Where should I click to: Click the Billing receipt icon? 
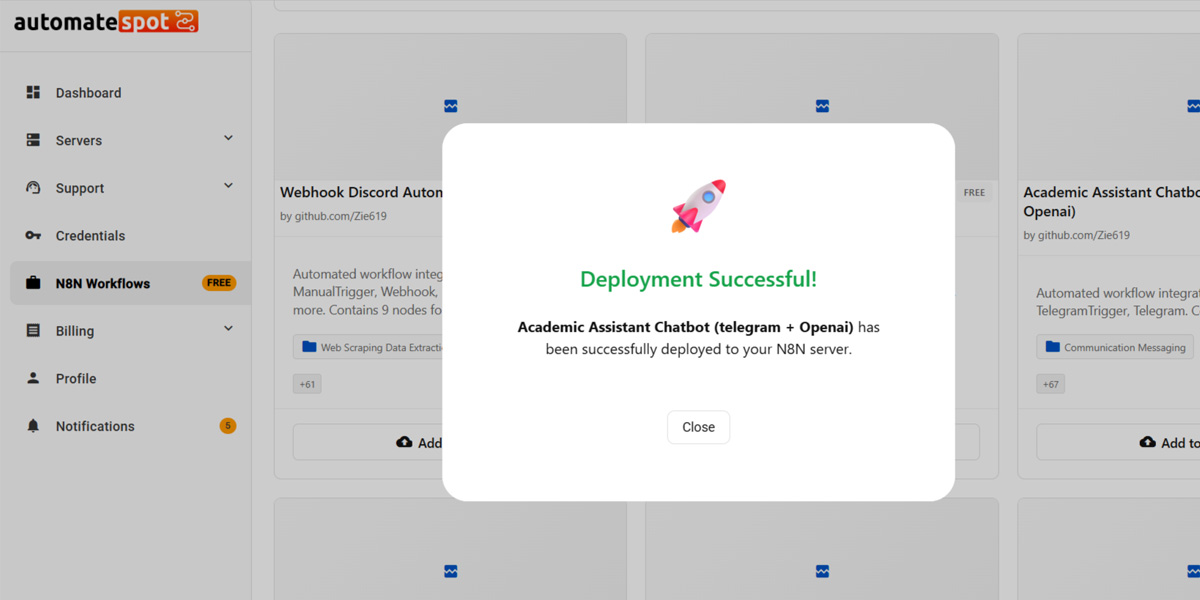click(33, 331)
